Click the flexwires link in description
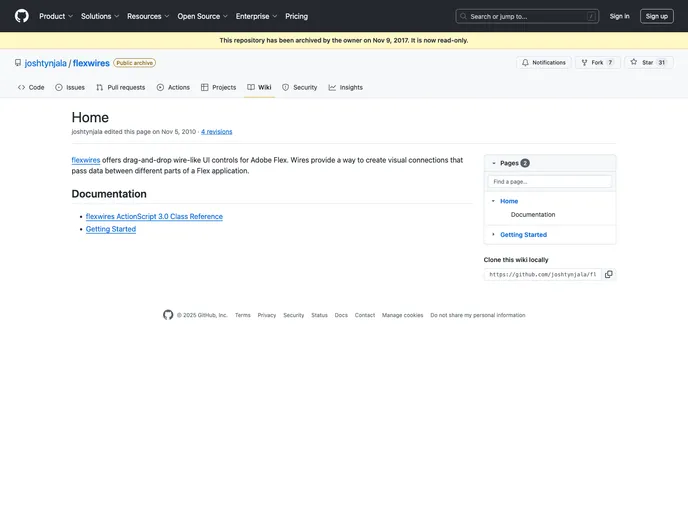Viewport: 688px width, 512px height. click(86, 160)
